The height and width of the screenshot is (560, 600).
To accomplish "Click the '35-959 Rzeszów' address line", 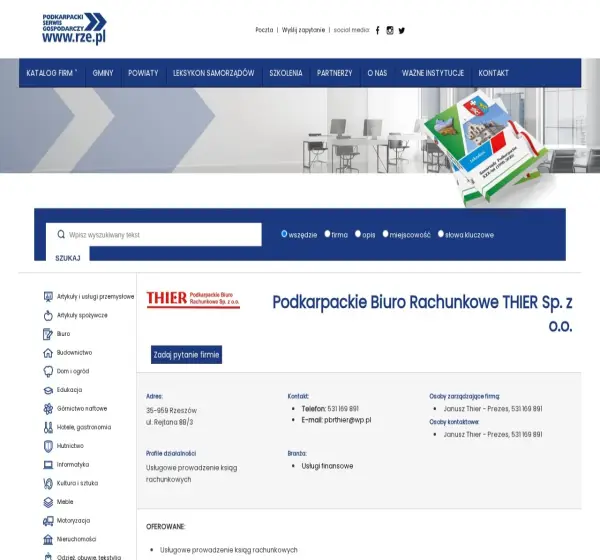I will (171, 411).
